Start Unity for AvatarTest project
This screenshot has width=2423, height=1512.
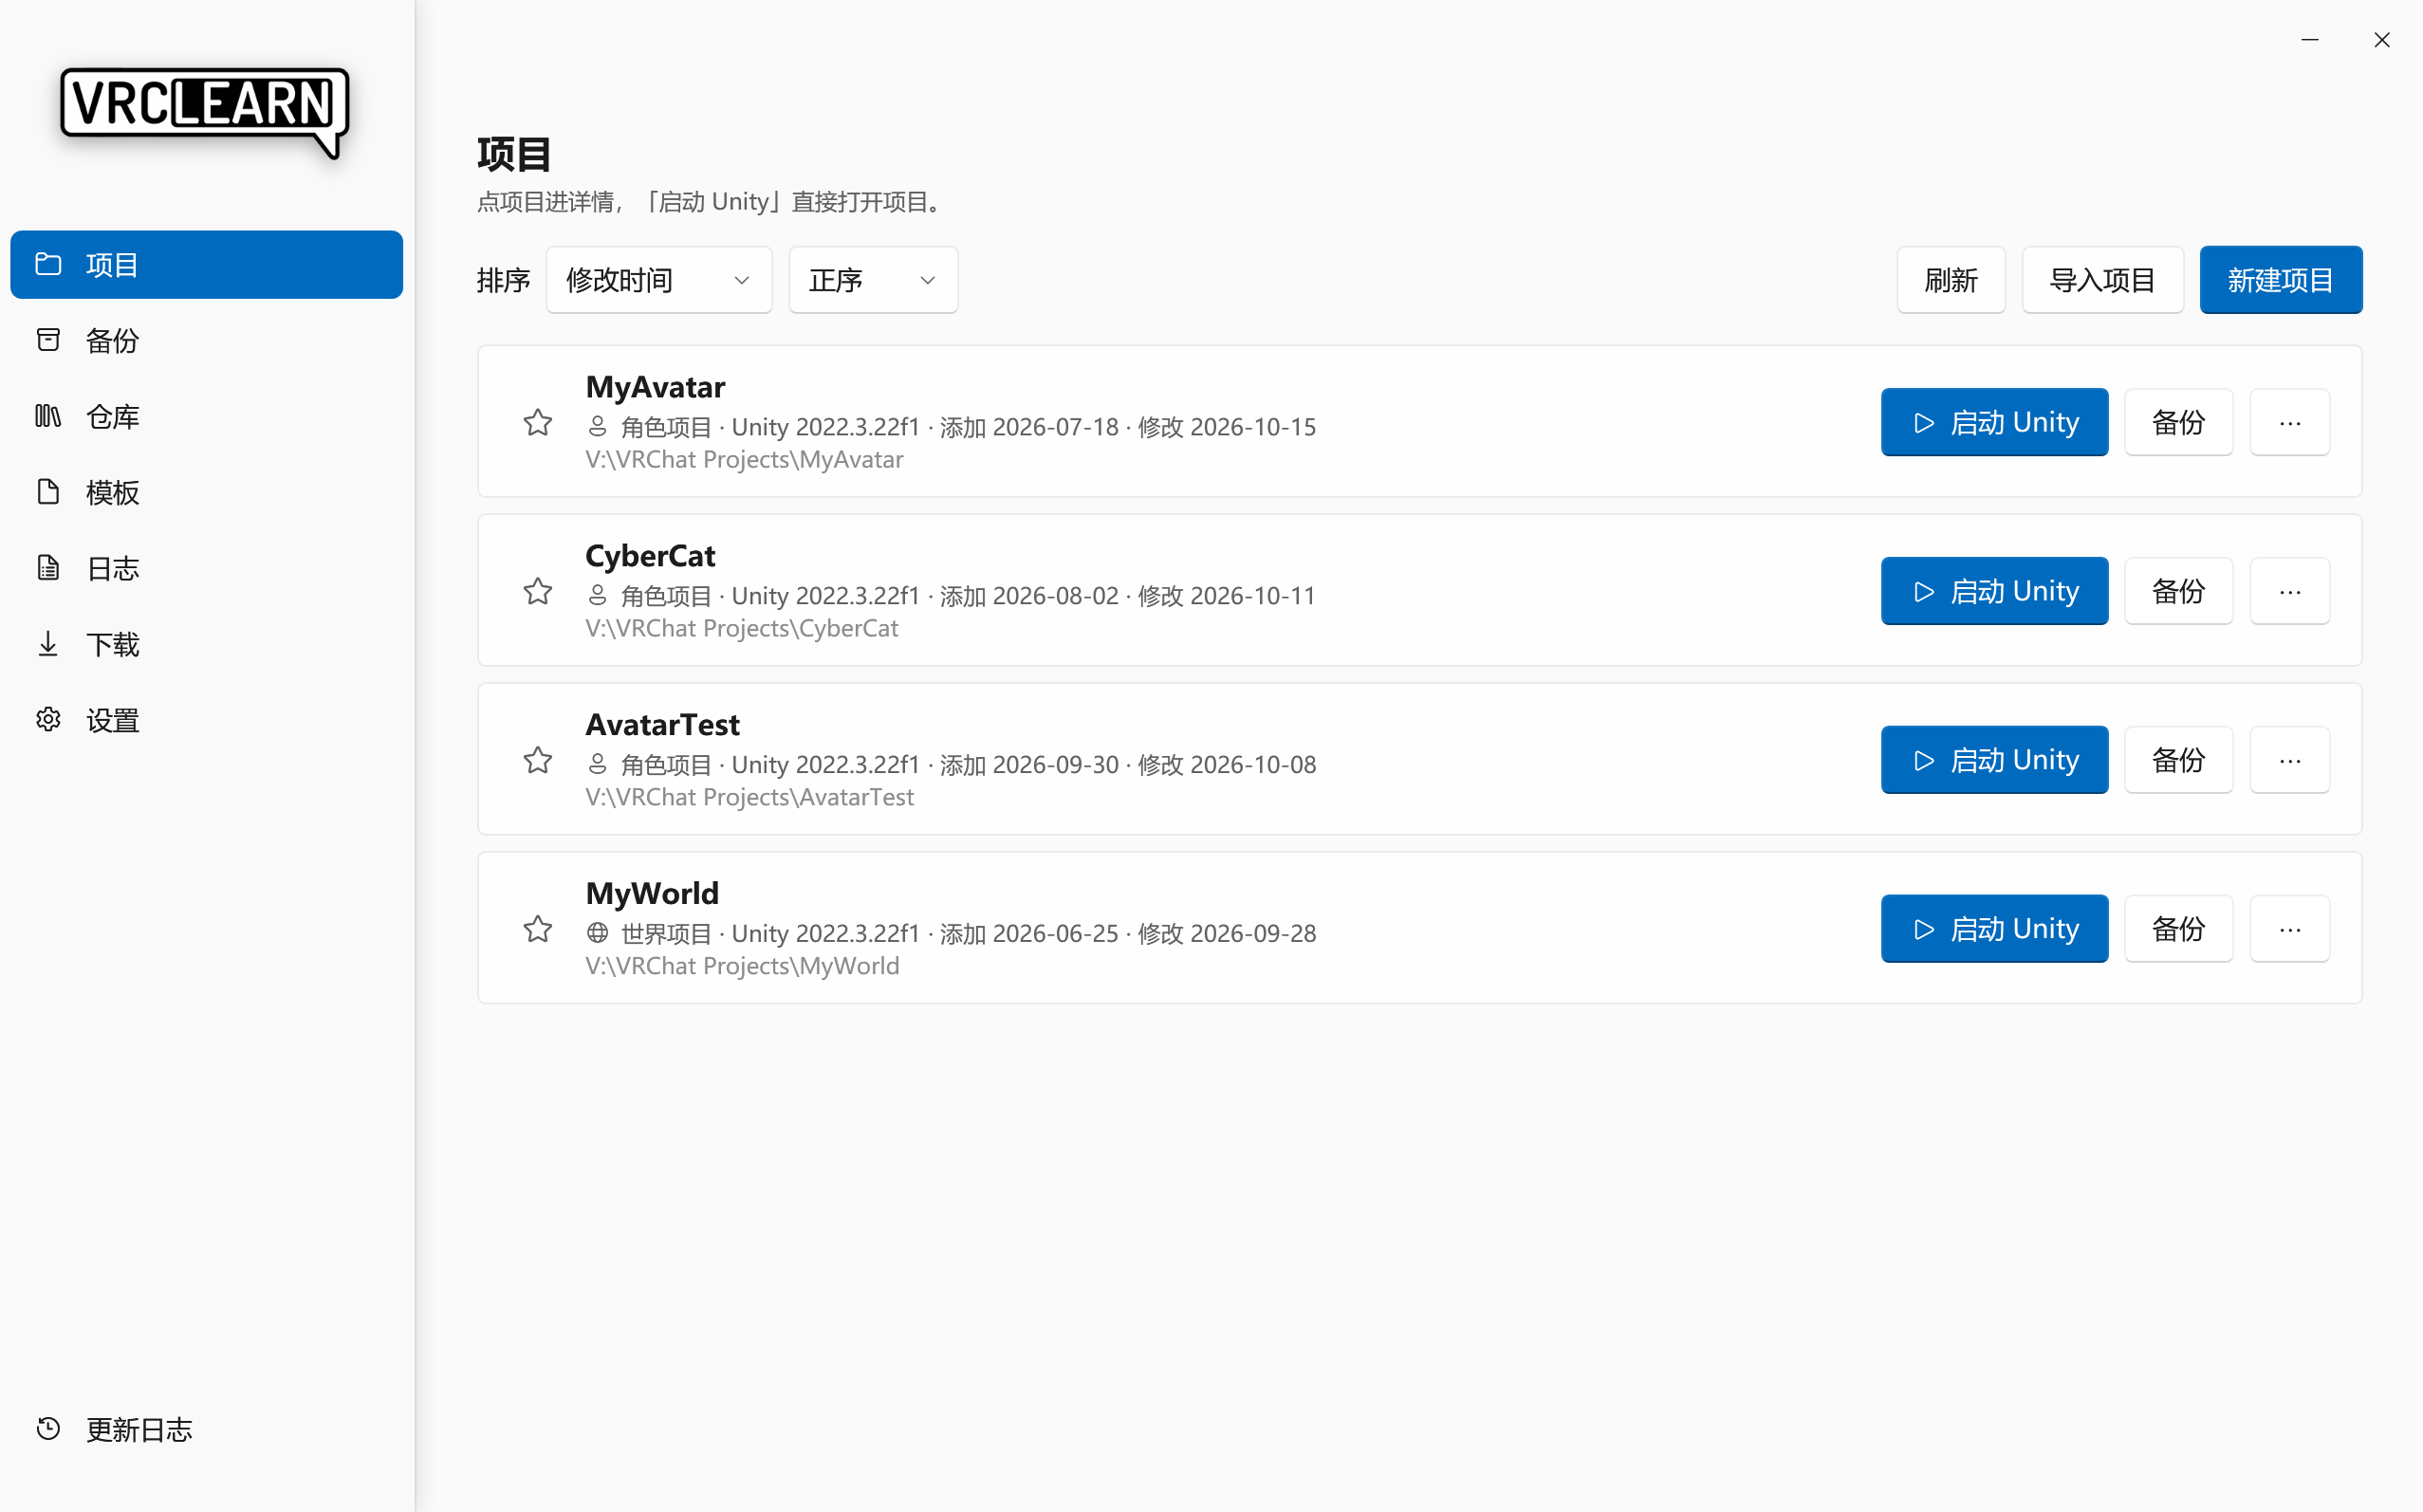tap(1994, 761)
